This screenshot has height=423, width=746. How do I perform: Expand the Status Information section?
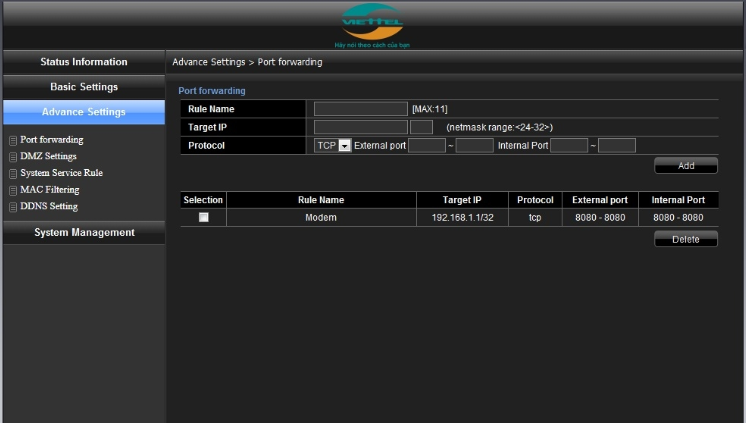coord(83,62)
